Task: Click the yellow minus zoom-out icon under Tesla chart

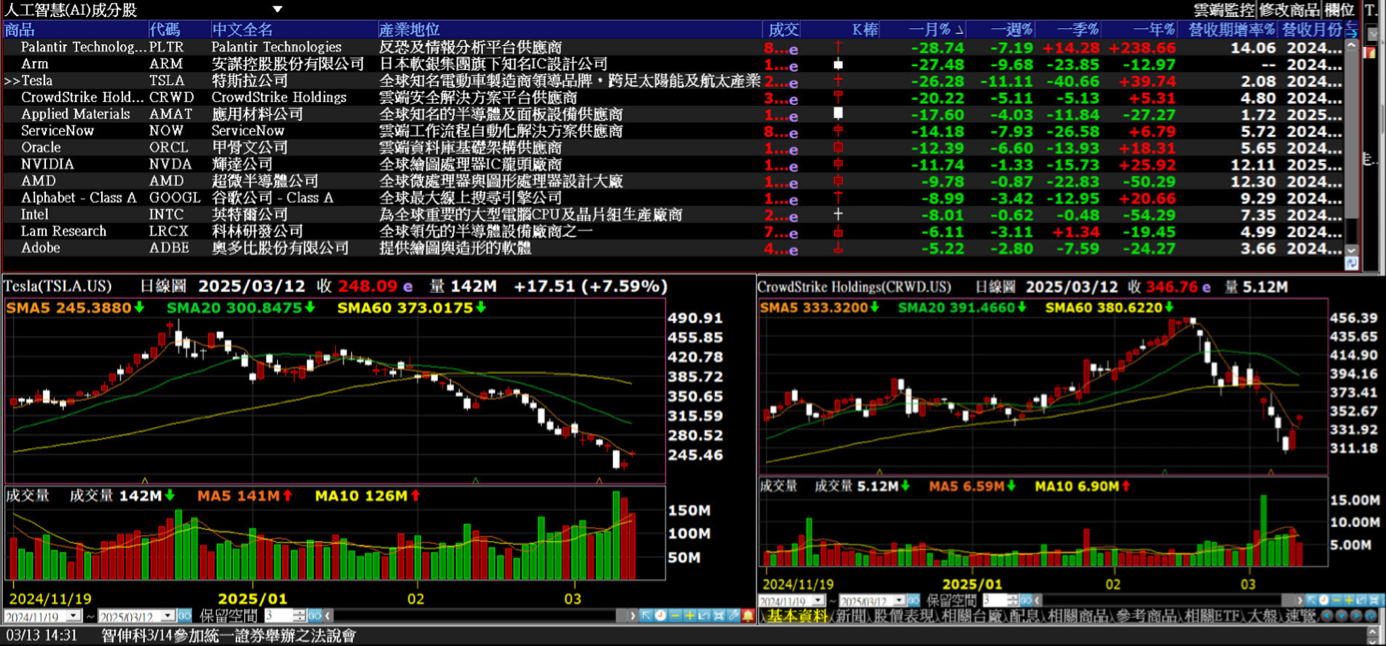Action: 675,615
